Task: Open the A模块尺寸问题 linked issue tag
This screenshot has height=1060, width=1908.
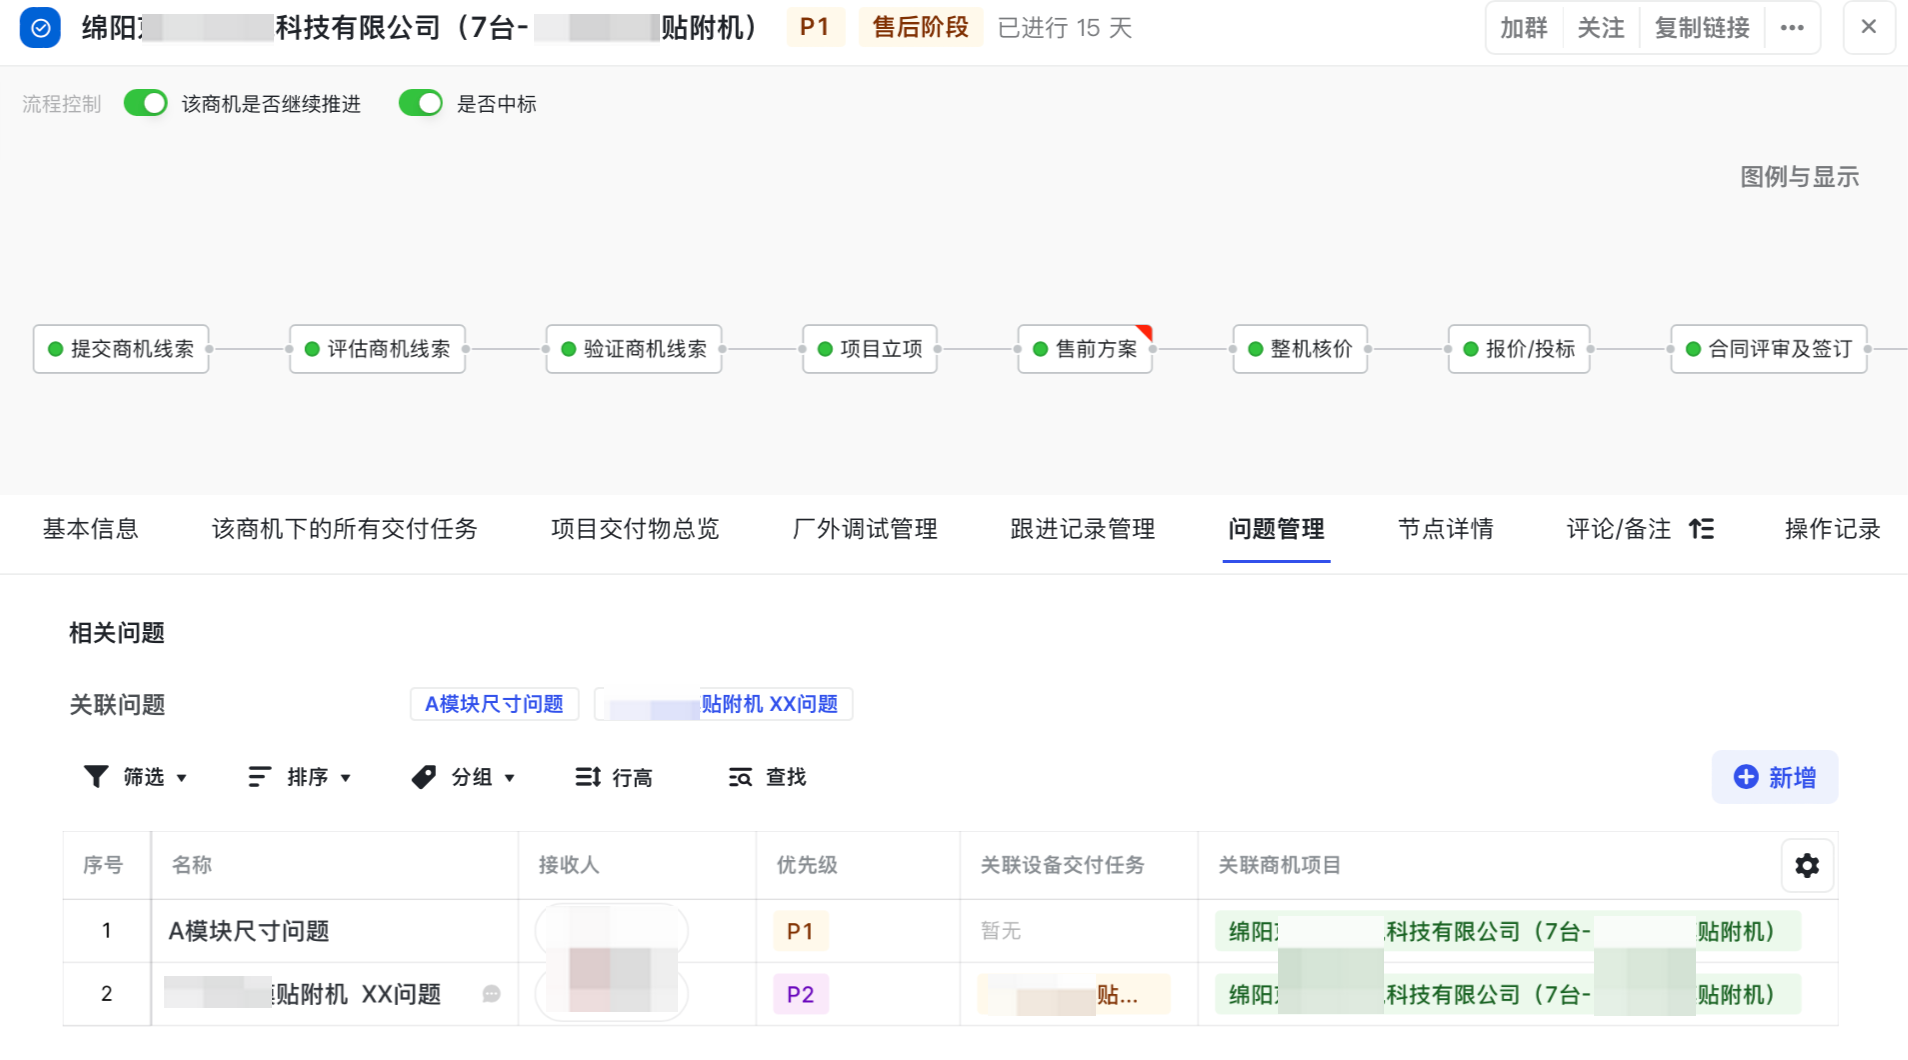Action: point(494,704)
